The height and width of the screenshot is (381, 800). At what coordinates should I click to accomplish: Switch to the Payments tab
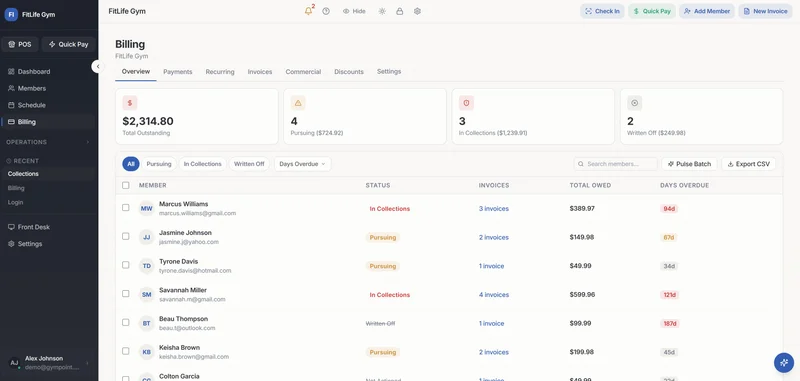tap(178, 72)
